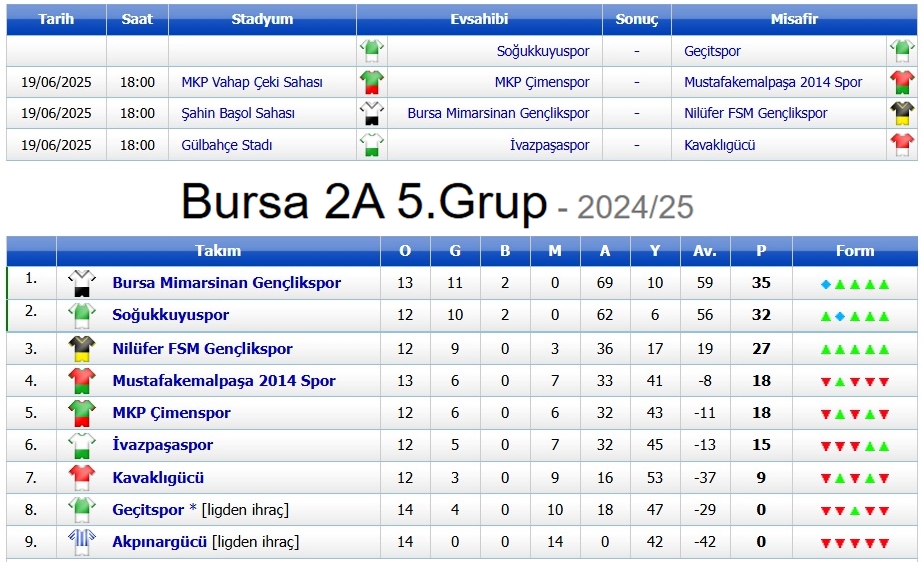Screen dimensions: 923x562
Task: Click the Av. column header
Action: click(x=705, y=251)
